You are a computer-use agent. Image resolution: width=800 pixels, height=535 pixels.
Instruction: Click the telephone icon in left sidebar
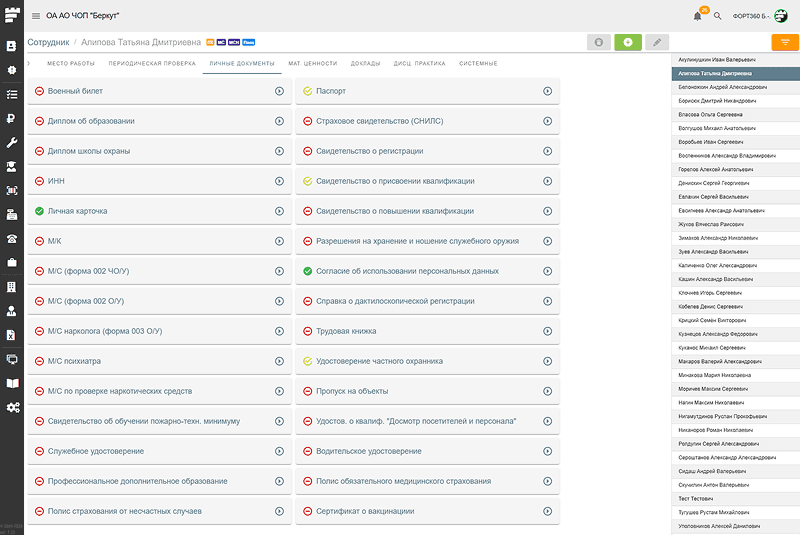point(12,238)
